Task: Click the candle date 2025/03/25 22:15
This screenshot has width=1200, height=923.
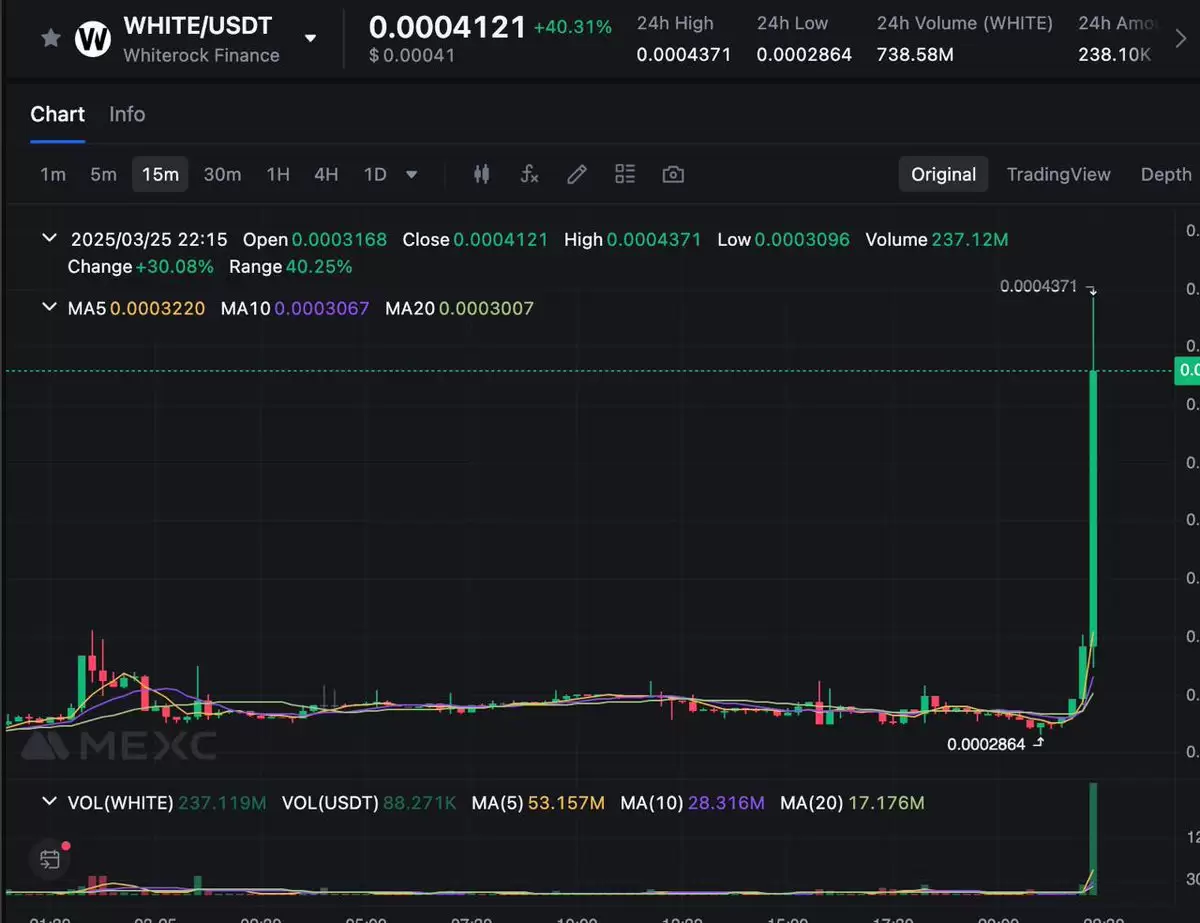Action: point(149,240)
